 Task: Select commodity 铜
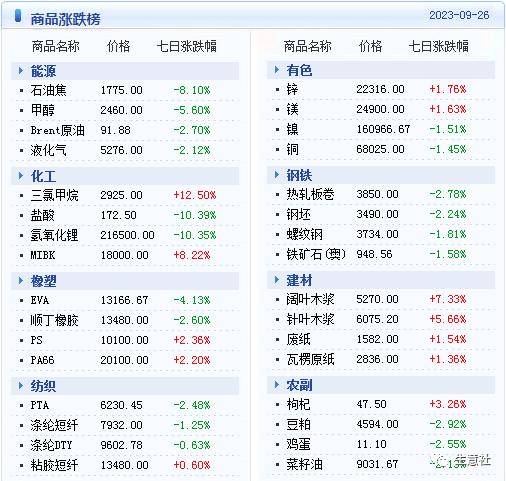pos(292,149)
